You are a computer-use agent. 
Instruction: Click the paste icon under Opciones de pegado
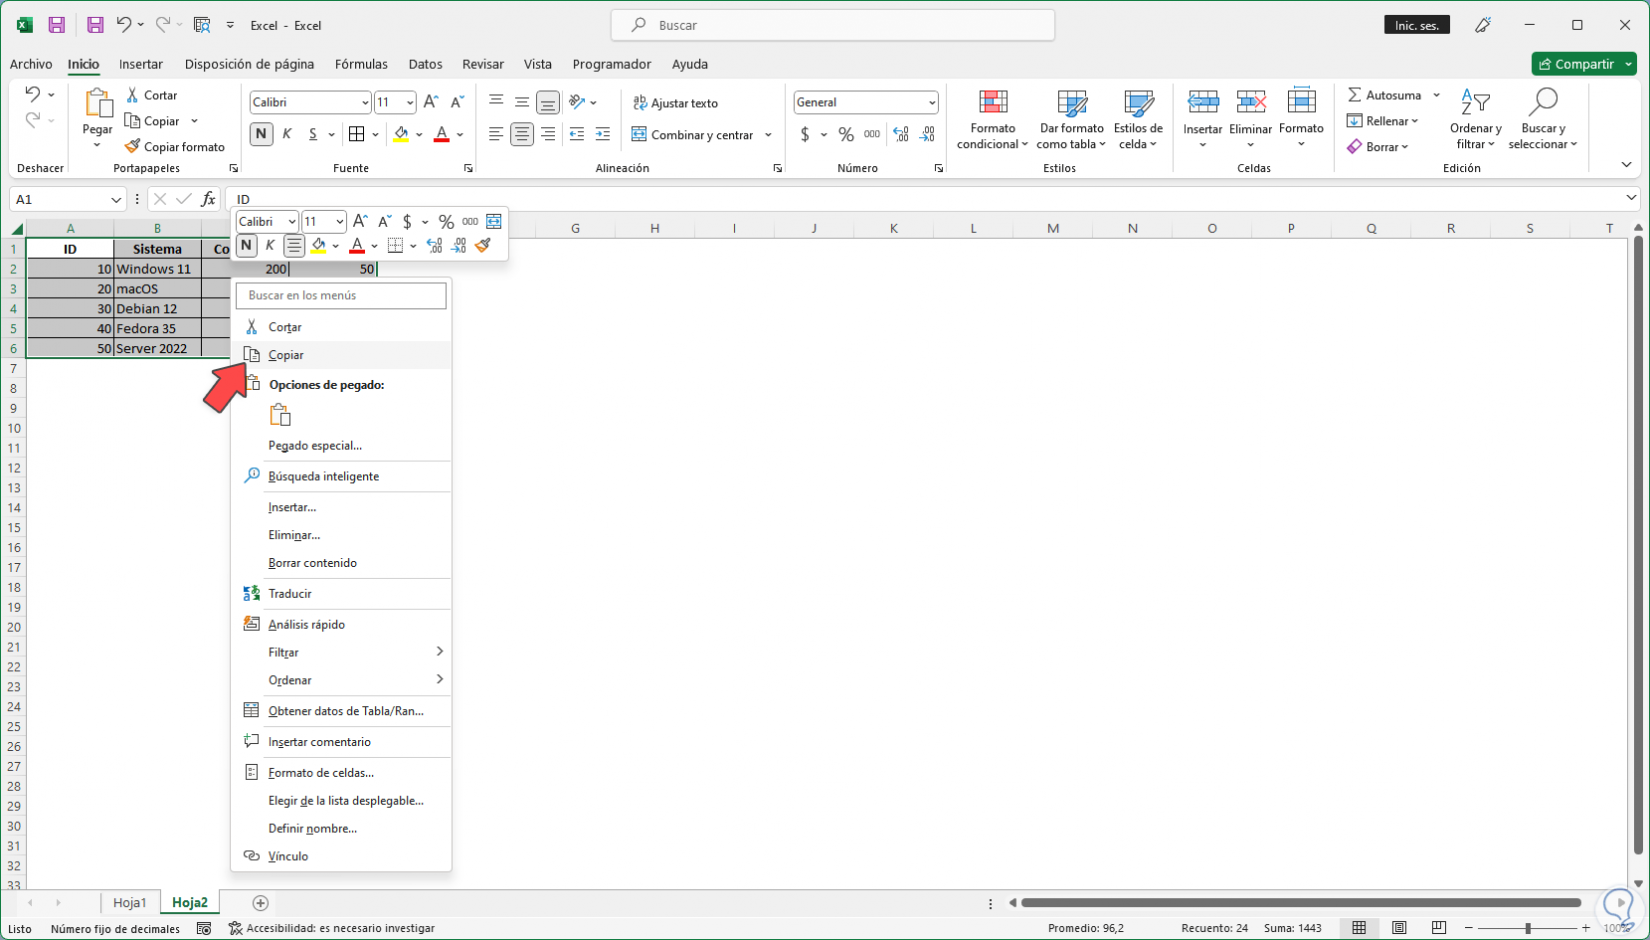280,414
